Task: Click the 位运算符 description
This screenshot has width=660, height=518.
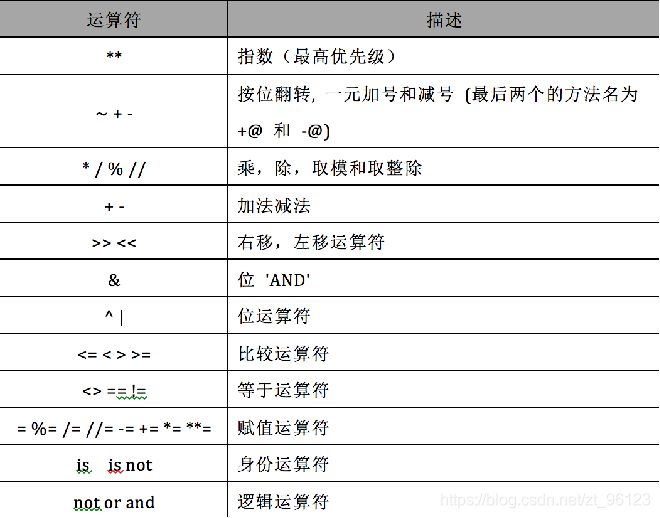Action: coord(274,316)
